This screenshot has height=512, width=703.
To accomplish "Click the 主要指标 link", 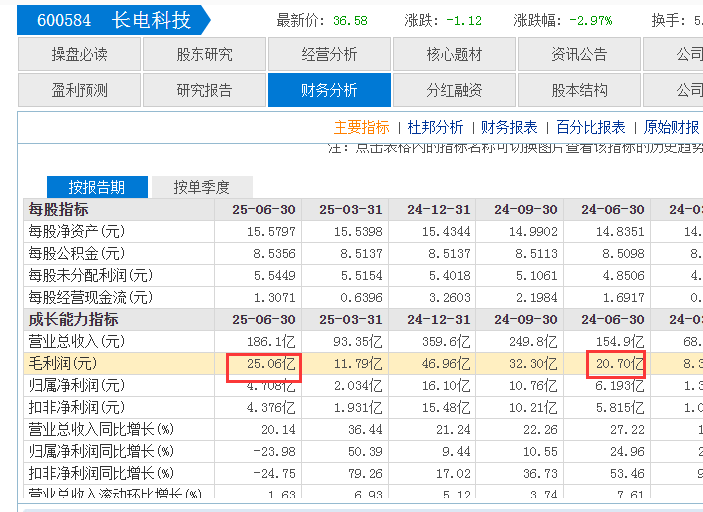I will pyautogui.click(x=361, y=127).
